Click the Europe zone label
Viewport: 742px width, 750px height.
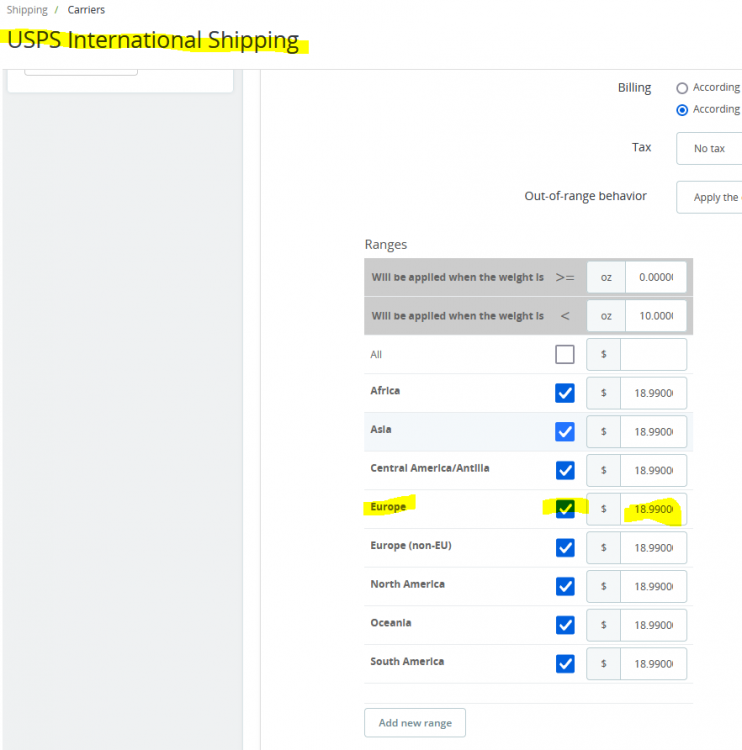pyautogui.click(x=388, y=507)
